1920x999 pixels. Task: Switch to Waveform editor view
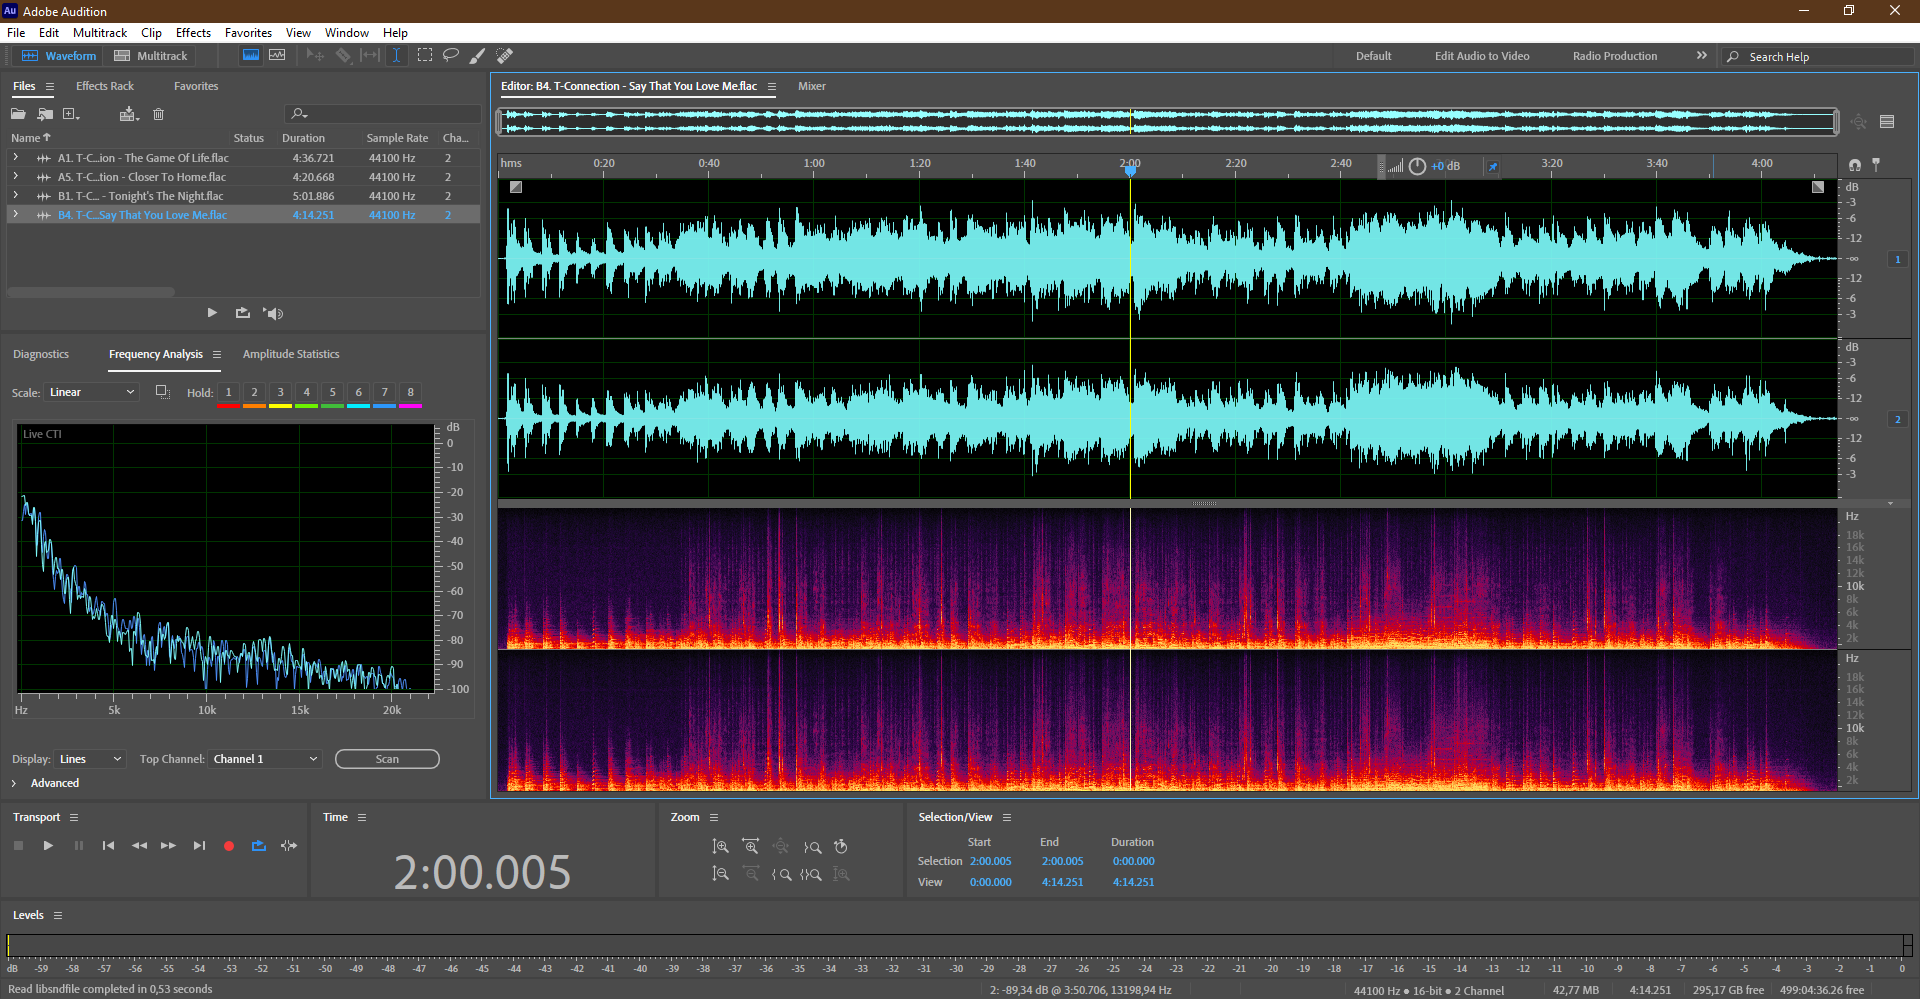pos(59,56)
